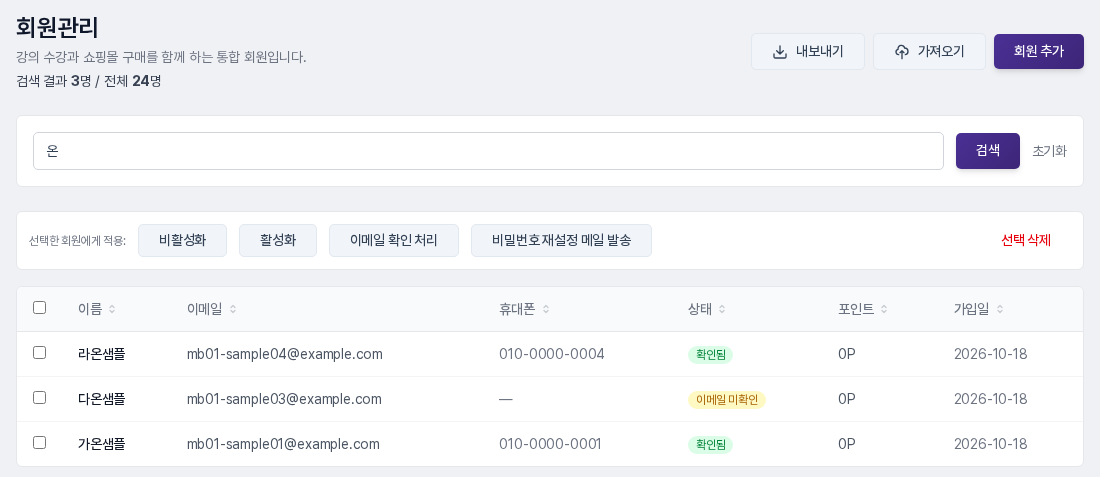Screen dimensions: 1100x477
Task: Click the download icon in 내보내기
Action: click(779, 52)
